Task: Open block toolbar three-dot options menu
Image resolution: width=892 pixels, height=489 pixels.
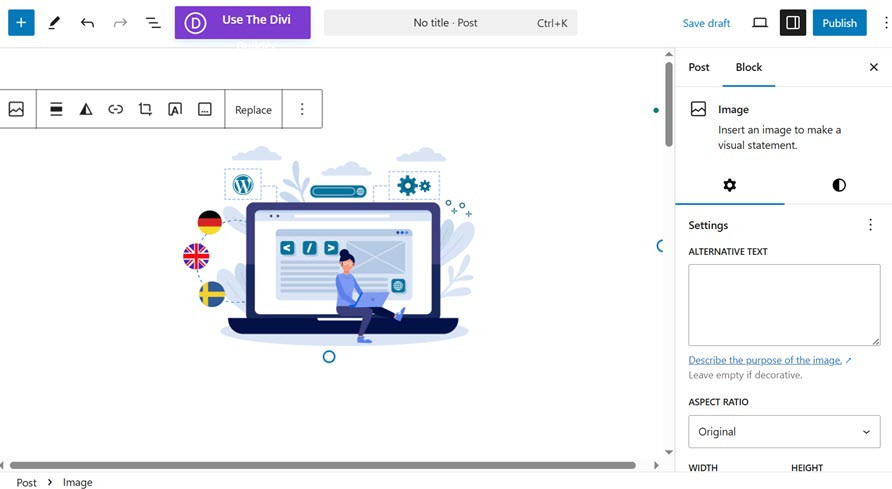Action: [x=302, y=110]
